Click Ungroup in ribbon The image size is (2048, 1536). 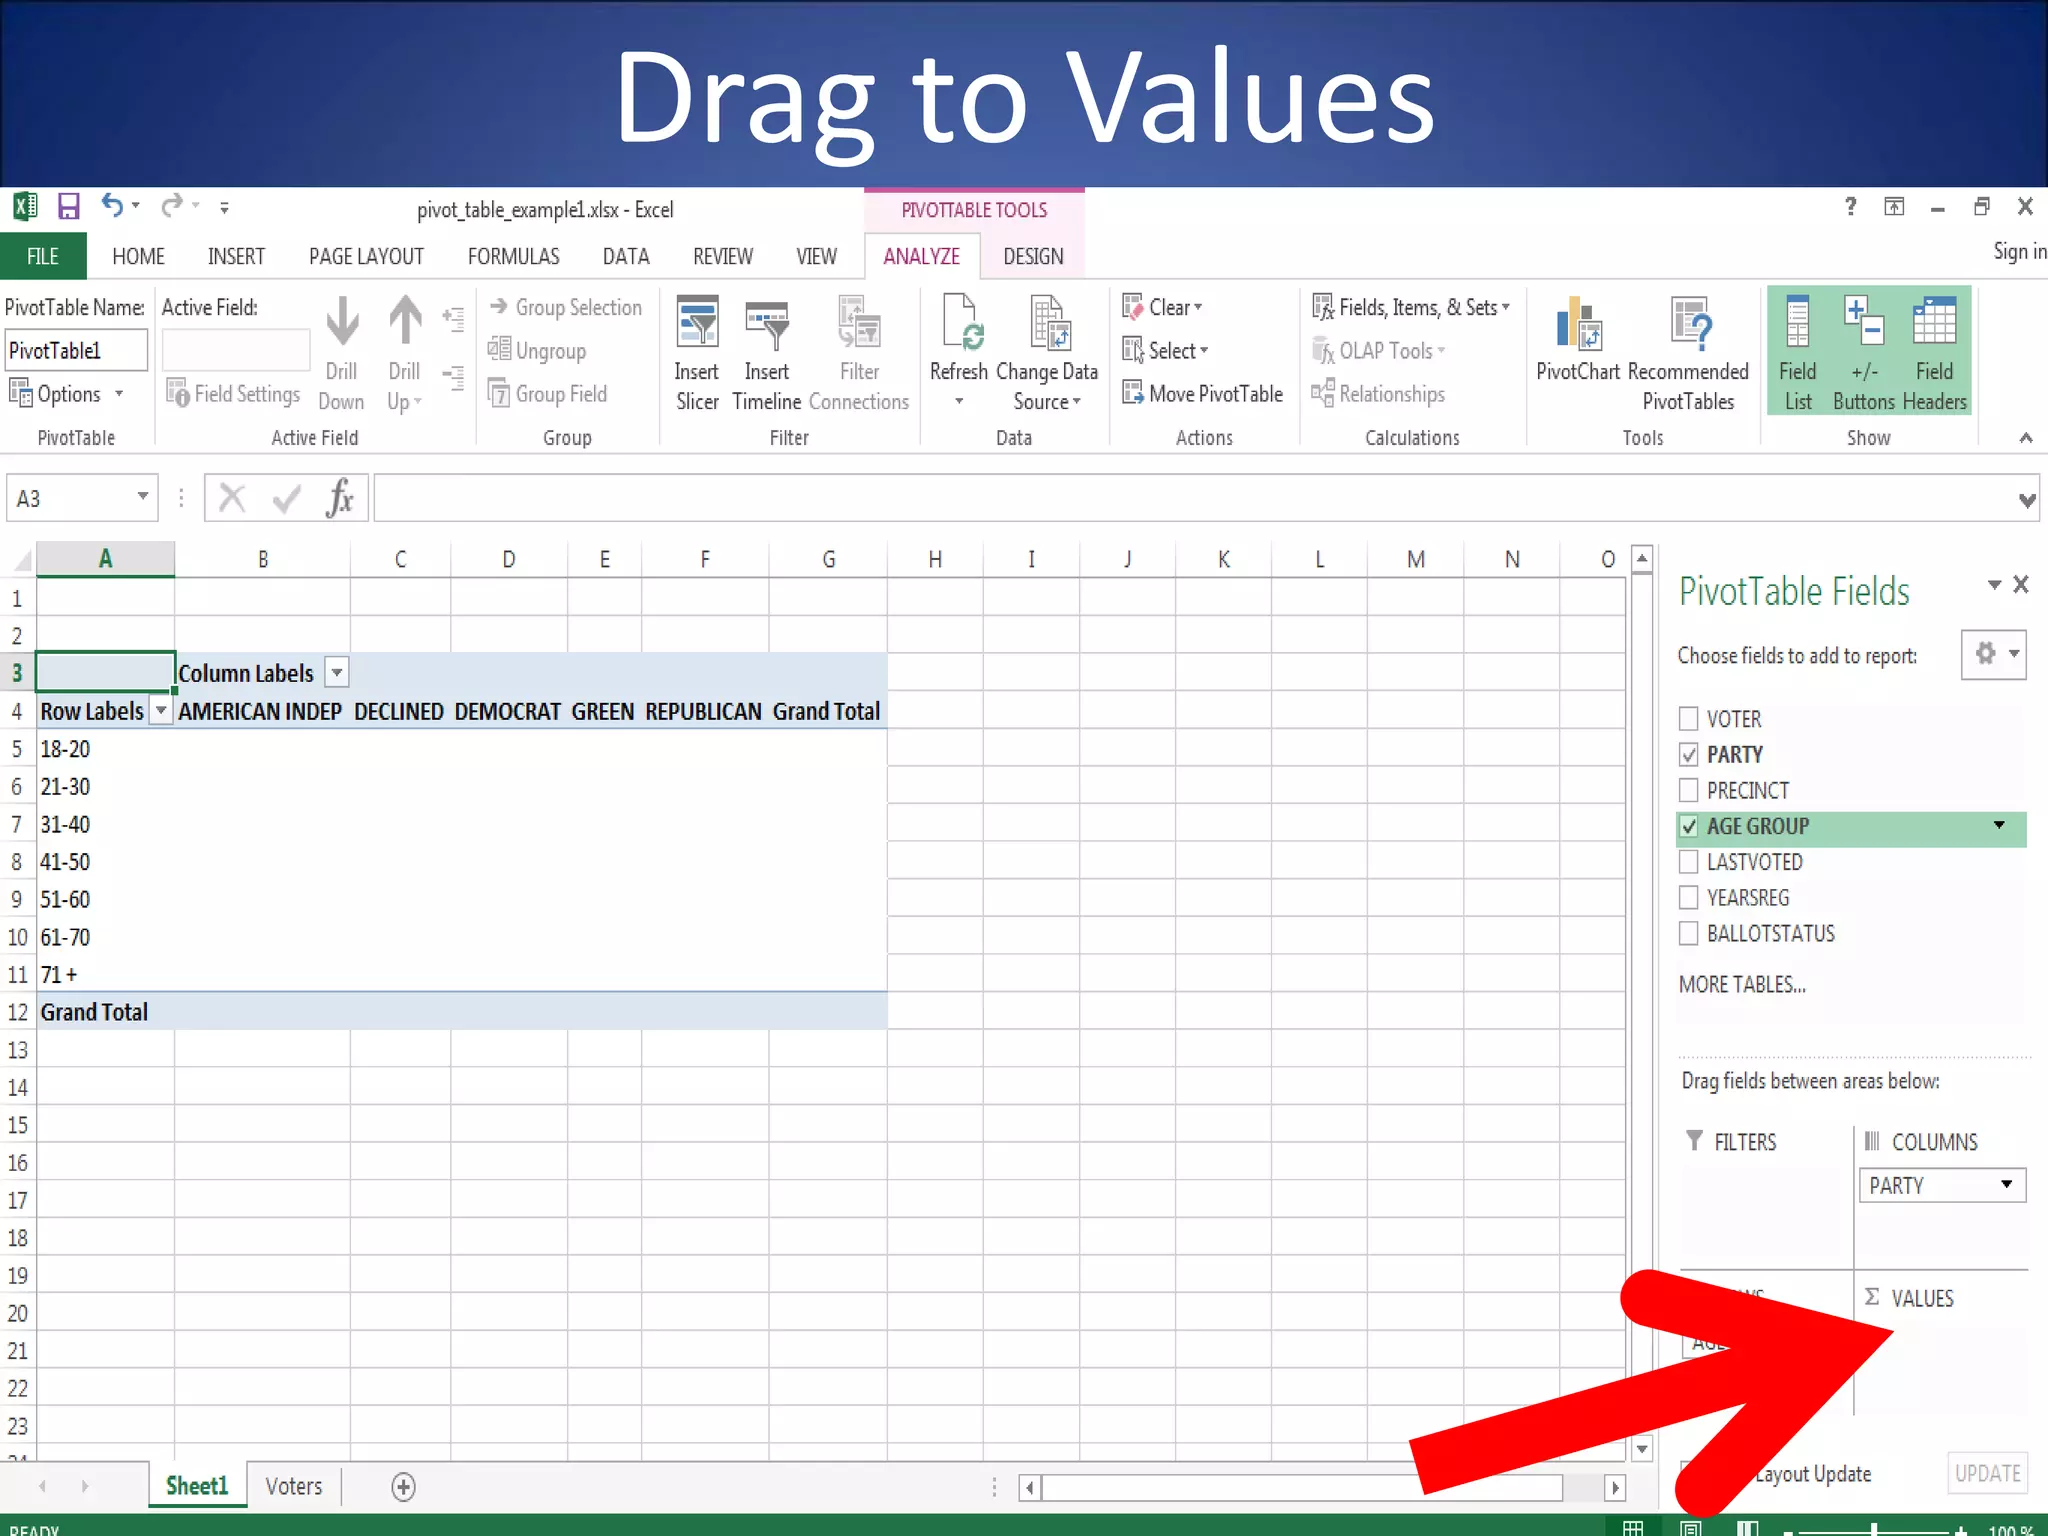[x=537, y=351]
